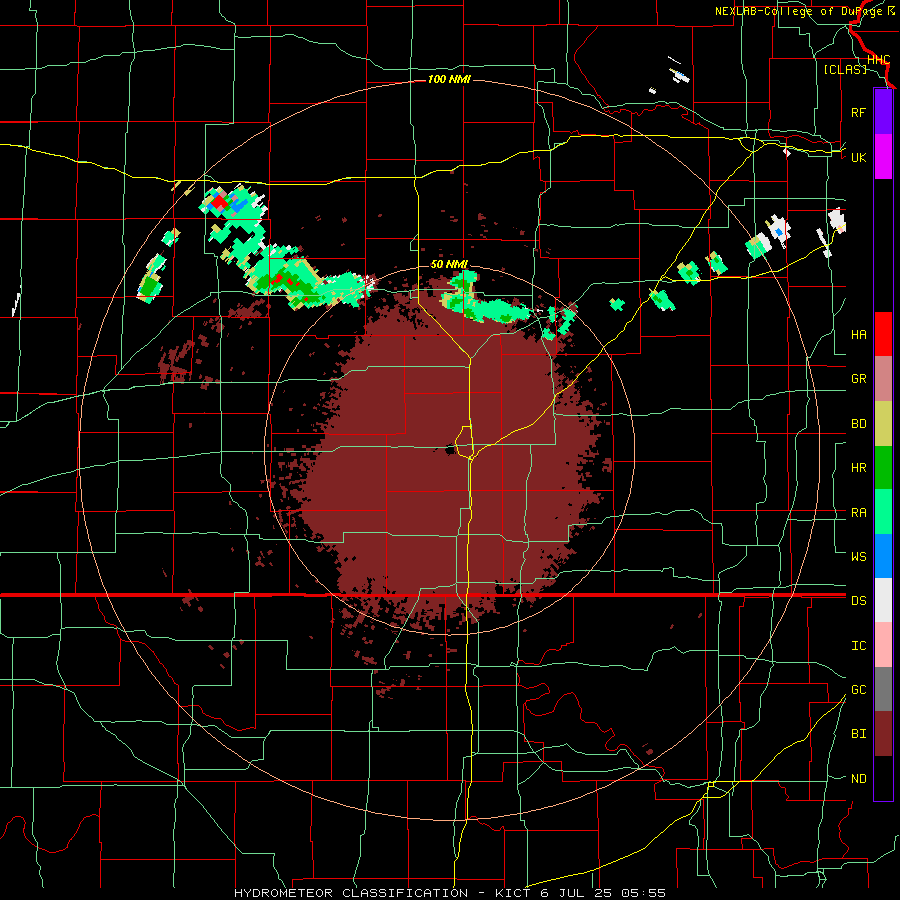The height and width of the screenshot is (900, 900).
Task: Click the HA legend label
Action: 858,334
